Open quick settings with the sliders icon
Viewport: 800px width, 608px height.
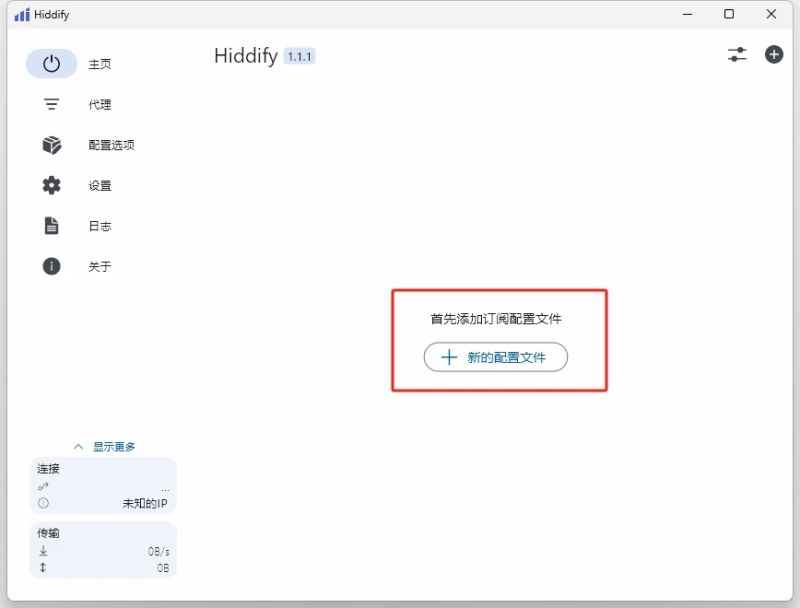(x=737, y=55)
